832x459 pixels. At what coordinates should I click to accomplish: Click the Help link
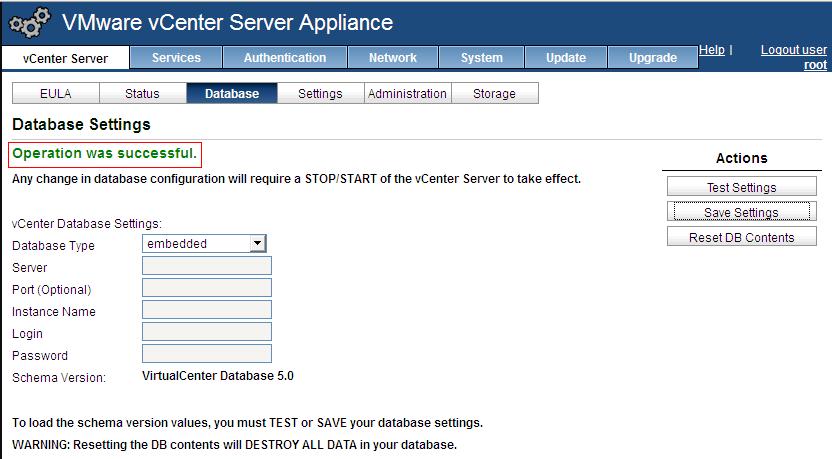tap(712, 50)
